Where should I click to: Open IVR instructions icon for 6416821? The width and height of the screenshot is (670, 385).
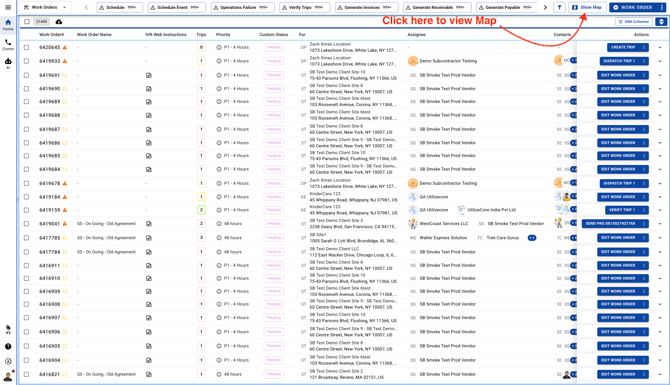[x=149, y=374]
